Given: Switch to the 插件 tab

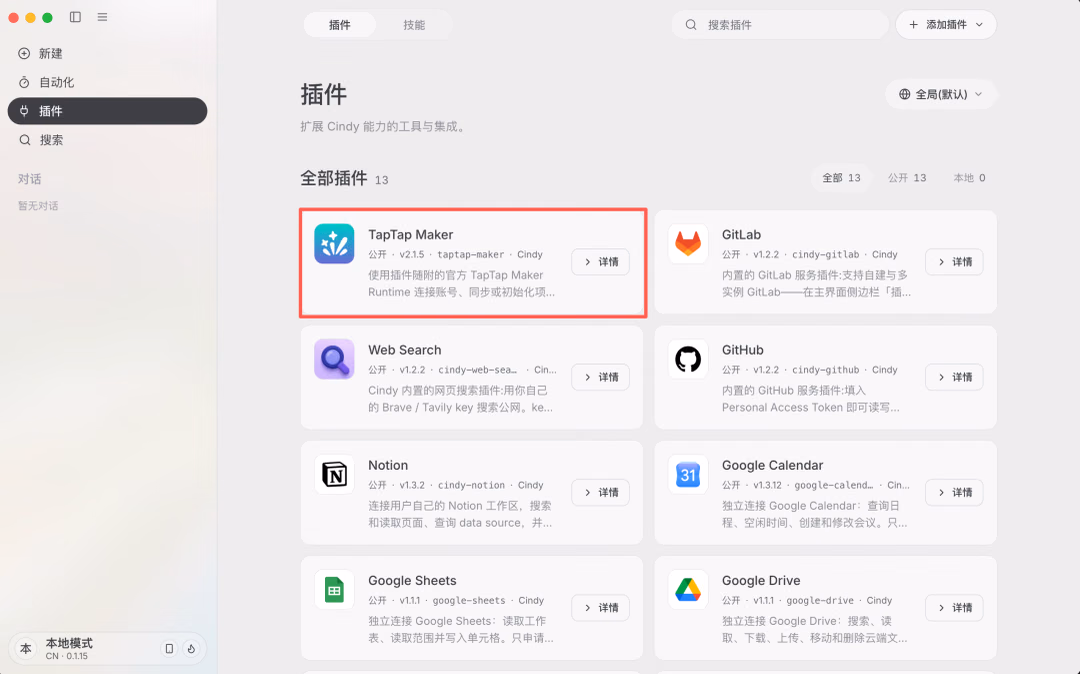Looking at the screenshot, I should pyautogui.click(x=340, y=25).
